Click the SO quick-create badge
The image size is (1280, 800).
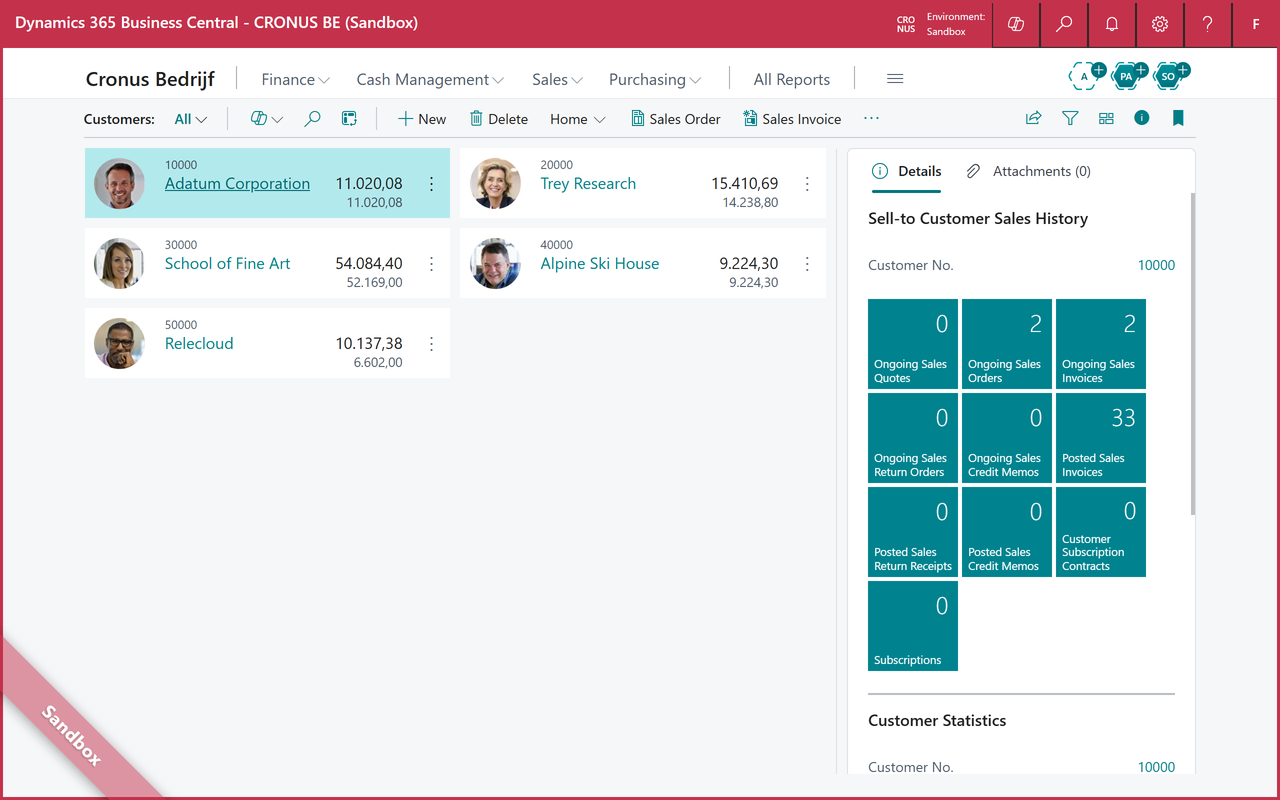(x=1170, y=75)
